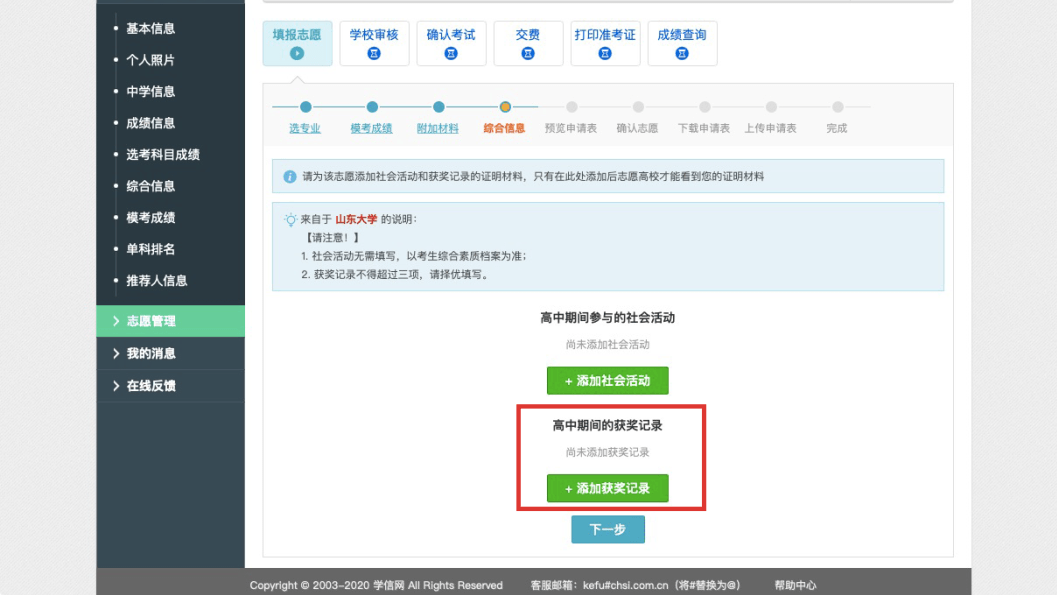Click the 添加社会活动 green button
The height and width of the screenshot is (595, 1057).
pos(607,381)
